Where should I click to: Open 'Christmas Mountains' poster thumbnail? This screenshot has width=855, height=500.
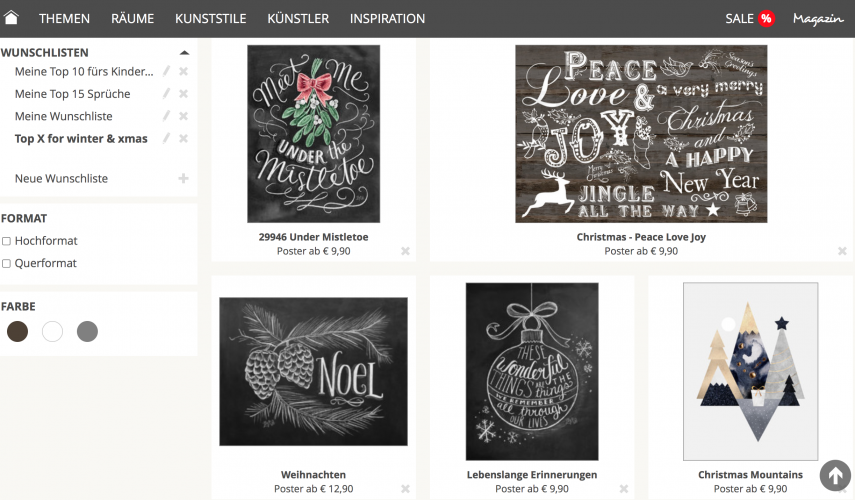[x=750, y=371]
